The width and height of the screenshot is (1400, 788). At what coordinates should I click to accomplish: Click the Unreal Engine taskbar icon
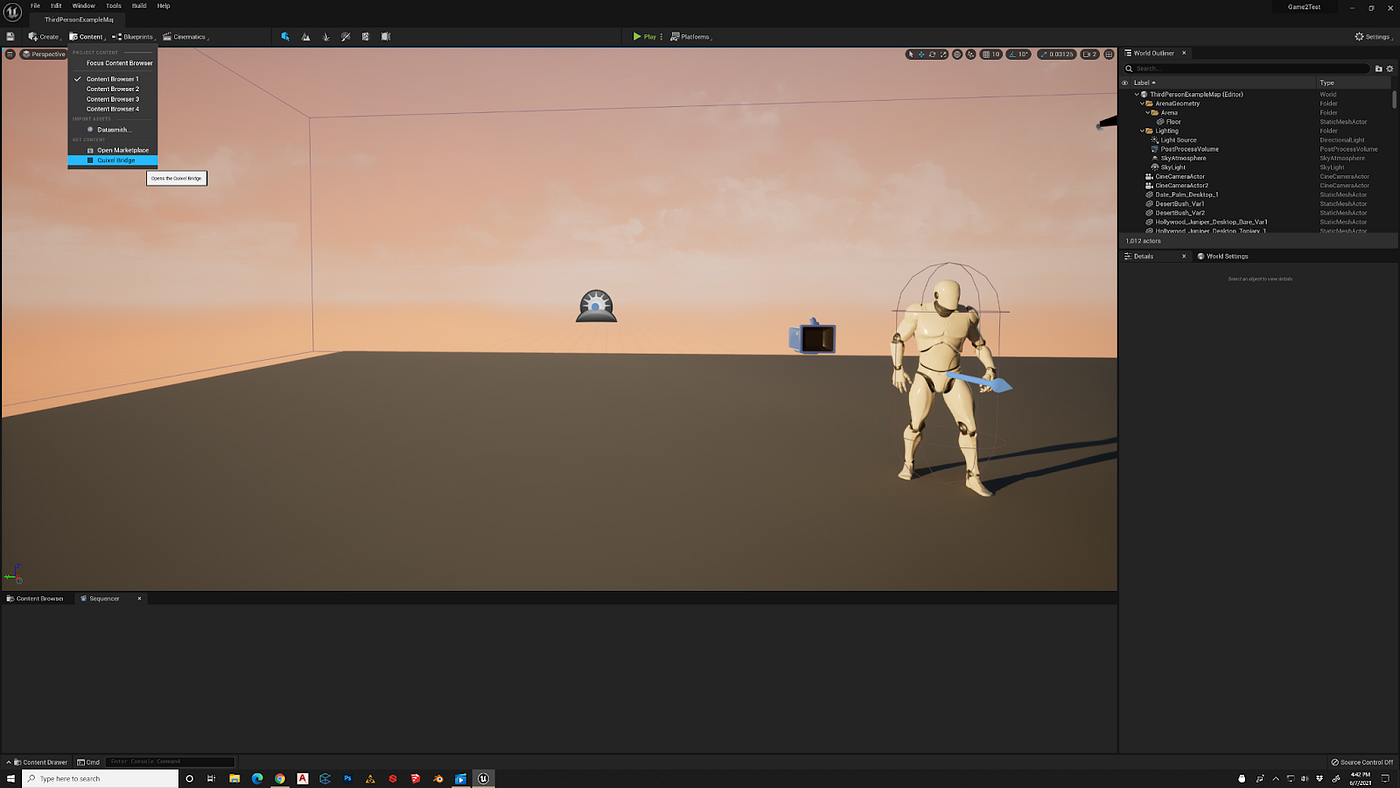pyautogui.click(x=484, y=778)
